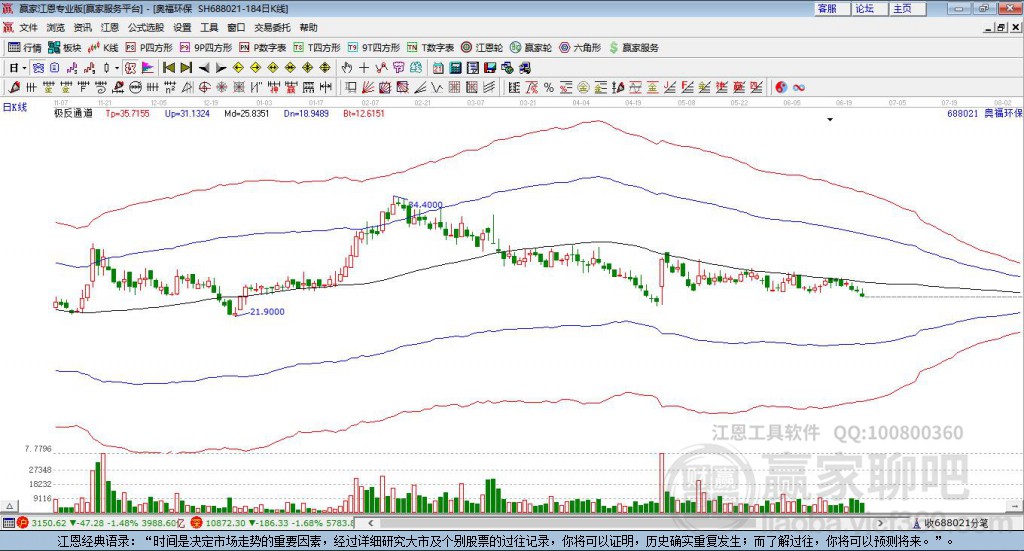Click the first yellow diamond arrow icon

pyautogui.click(x=238, y=68)
